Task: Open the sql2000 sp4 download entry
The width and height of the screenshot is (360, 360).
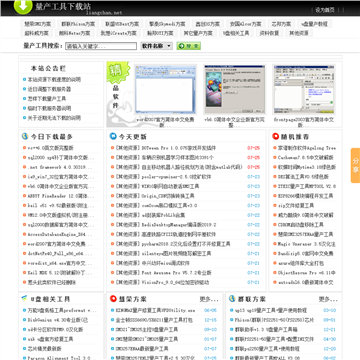Action: pos(61,157)
